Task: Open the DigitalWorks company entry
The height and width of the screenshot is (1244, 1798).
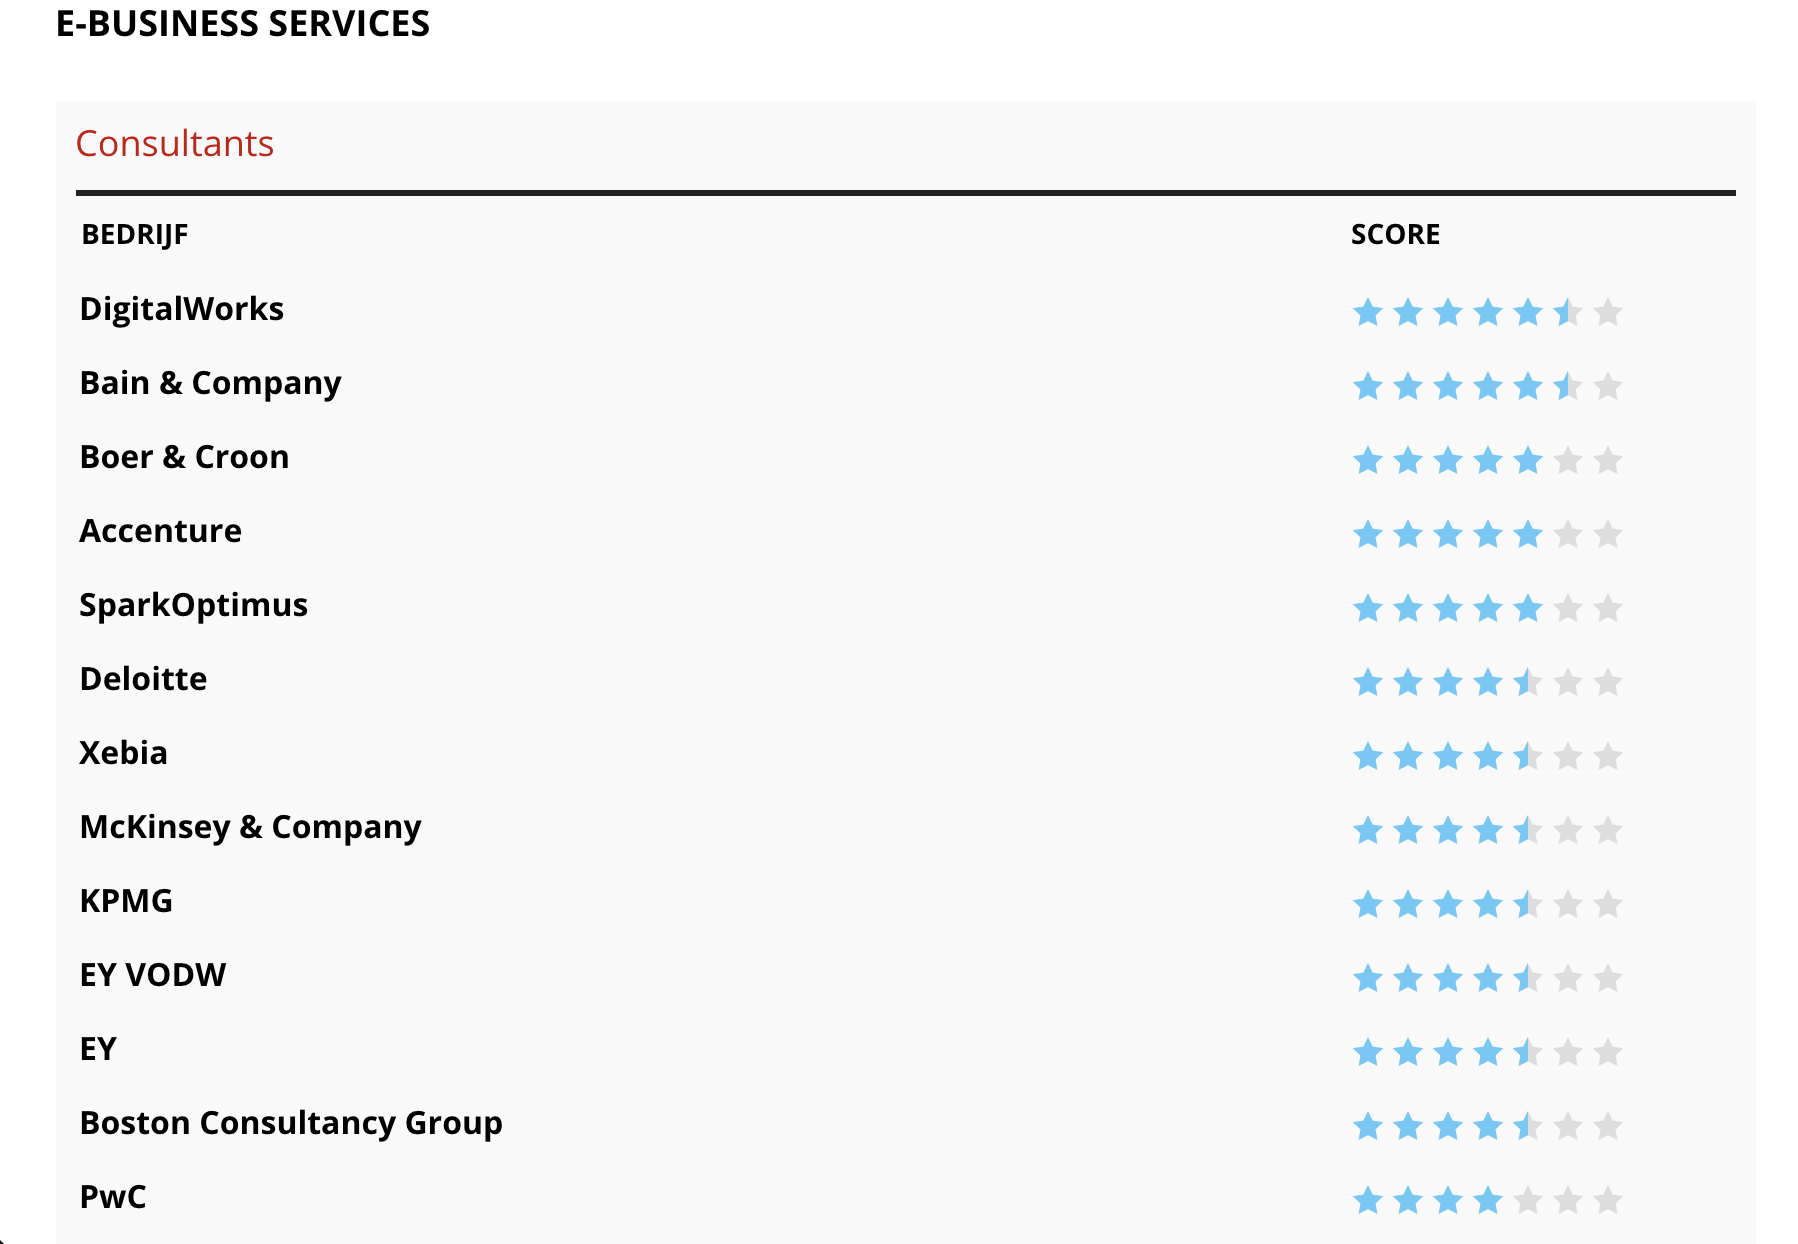Action: point(182,309)
